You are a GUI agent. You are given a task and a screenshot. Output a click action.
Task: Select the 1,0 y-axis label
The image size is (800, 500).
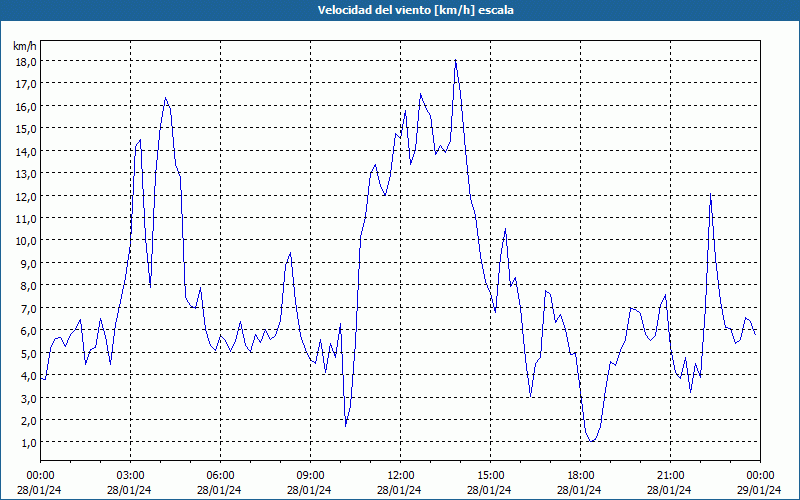(30, 443)
